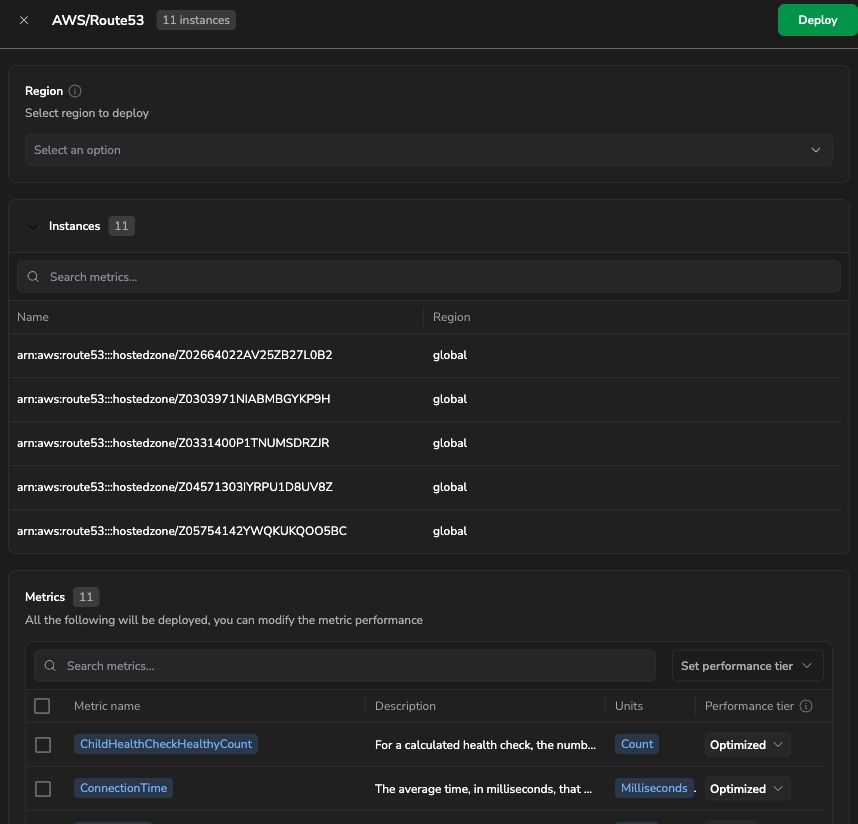The image size is (858, 824).
Task: Select hostedzone Z04571303IYRPU1D8UV8Z row
Action: coord(425,488)
